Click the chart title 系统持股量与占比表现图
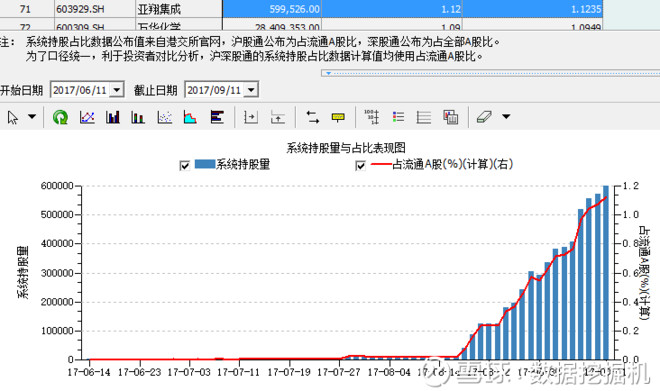 click(346, 148)
